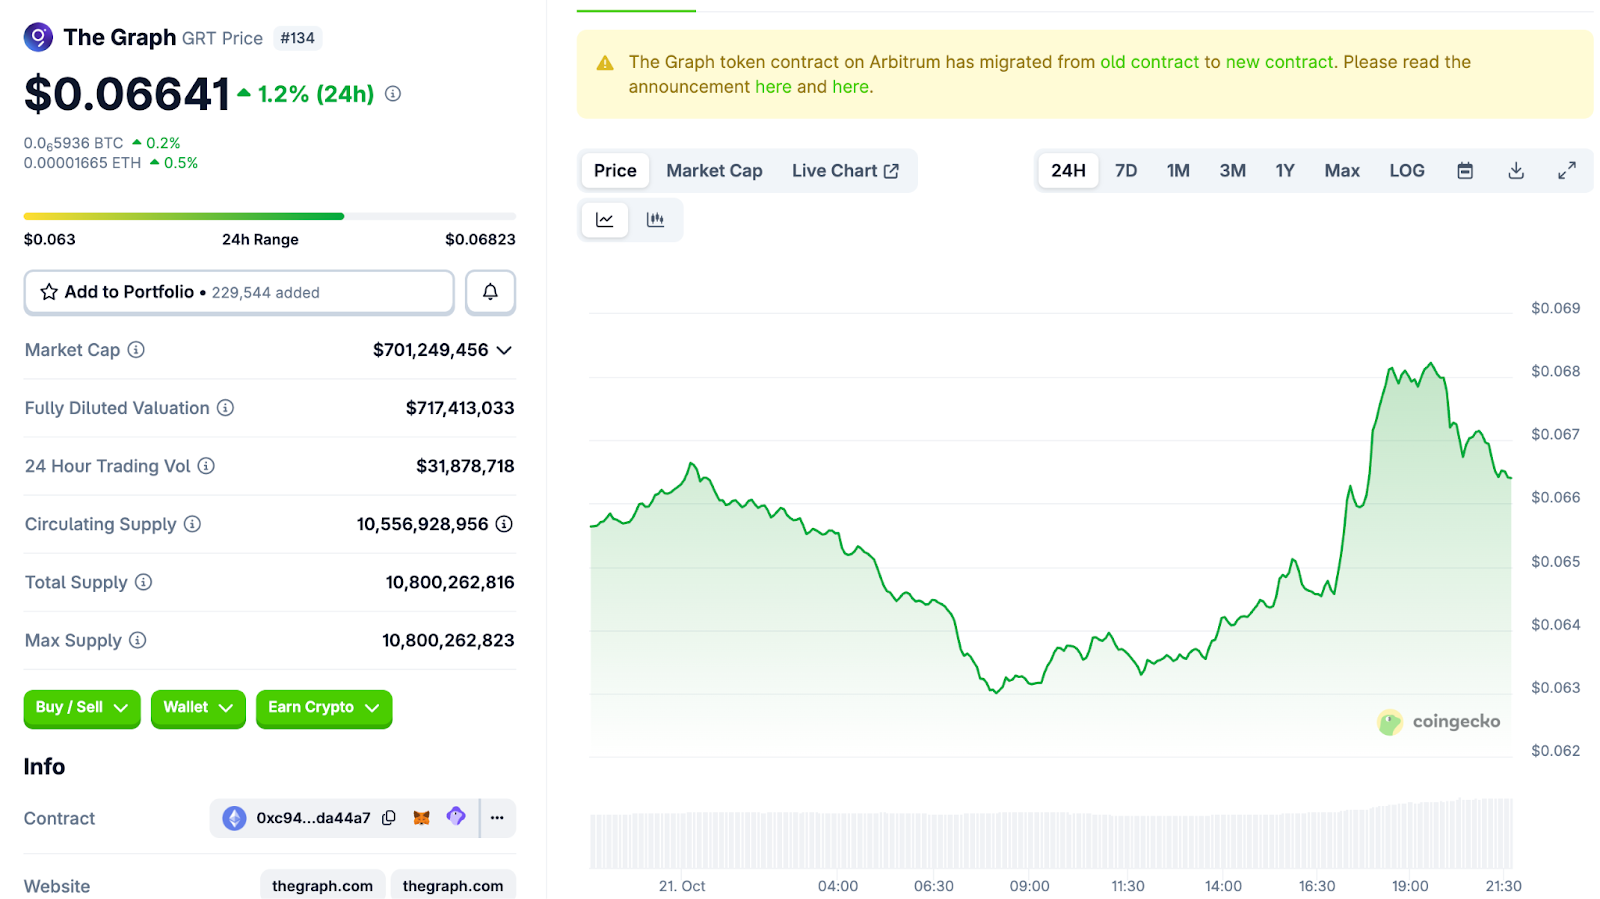
Task: Open first 'here' announcement link
Action: [773, 87]
